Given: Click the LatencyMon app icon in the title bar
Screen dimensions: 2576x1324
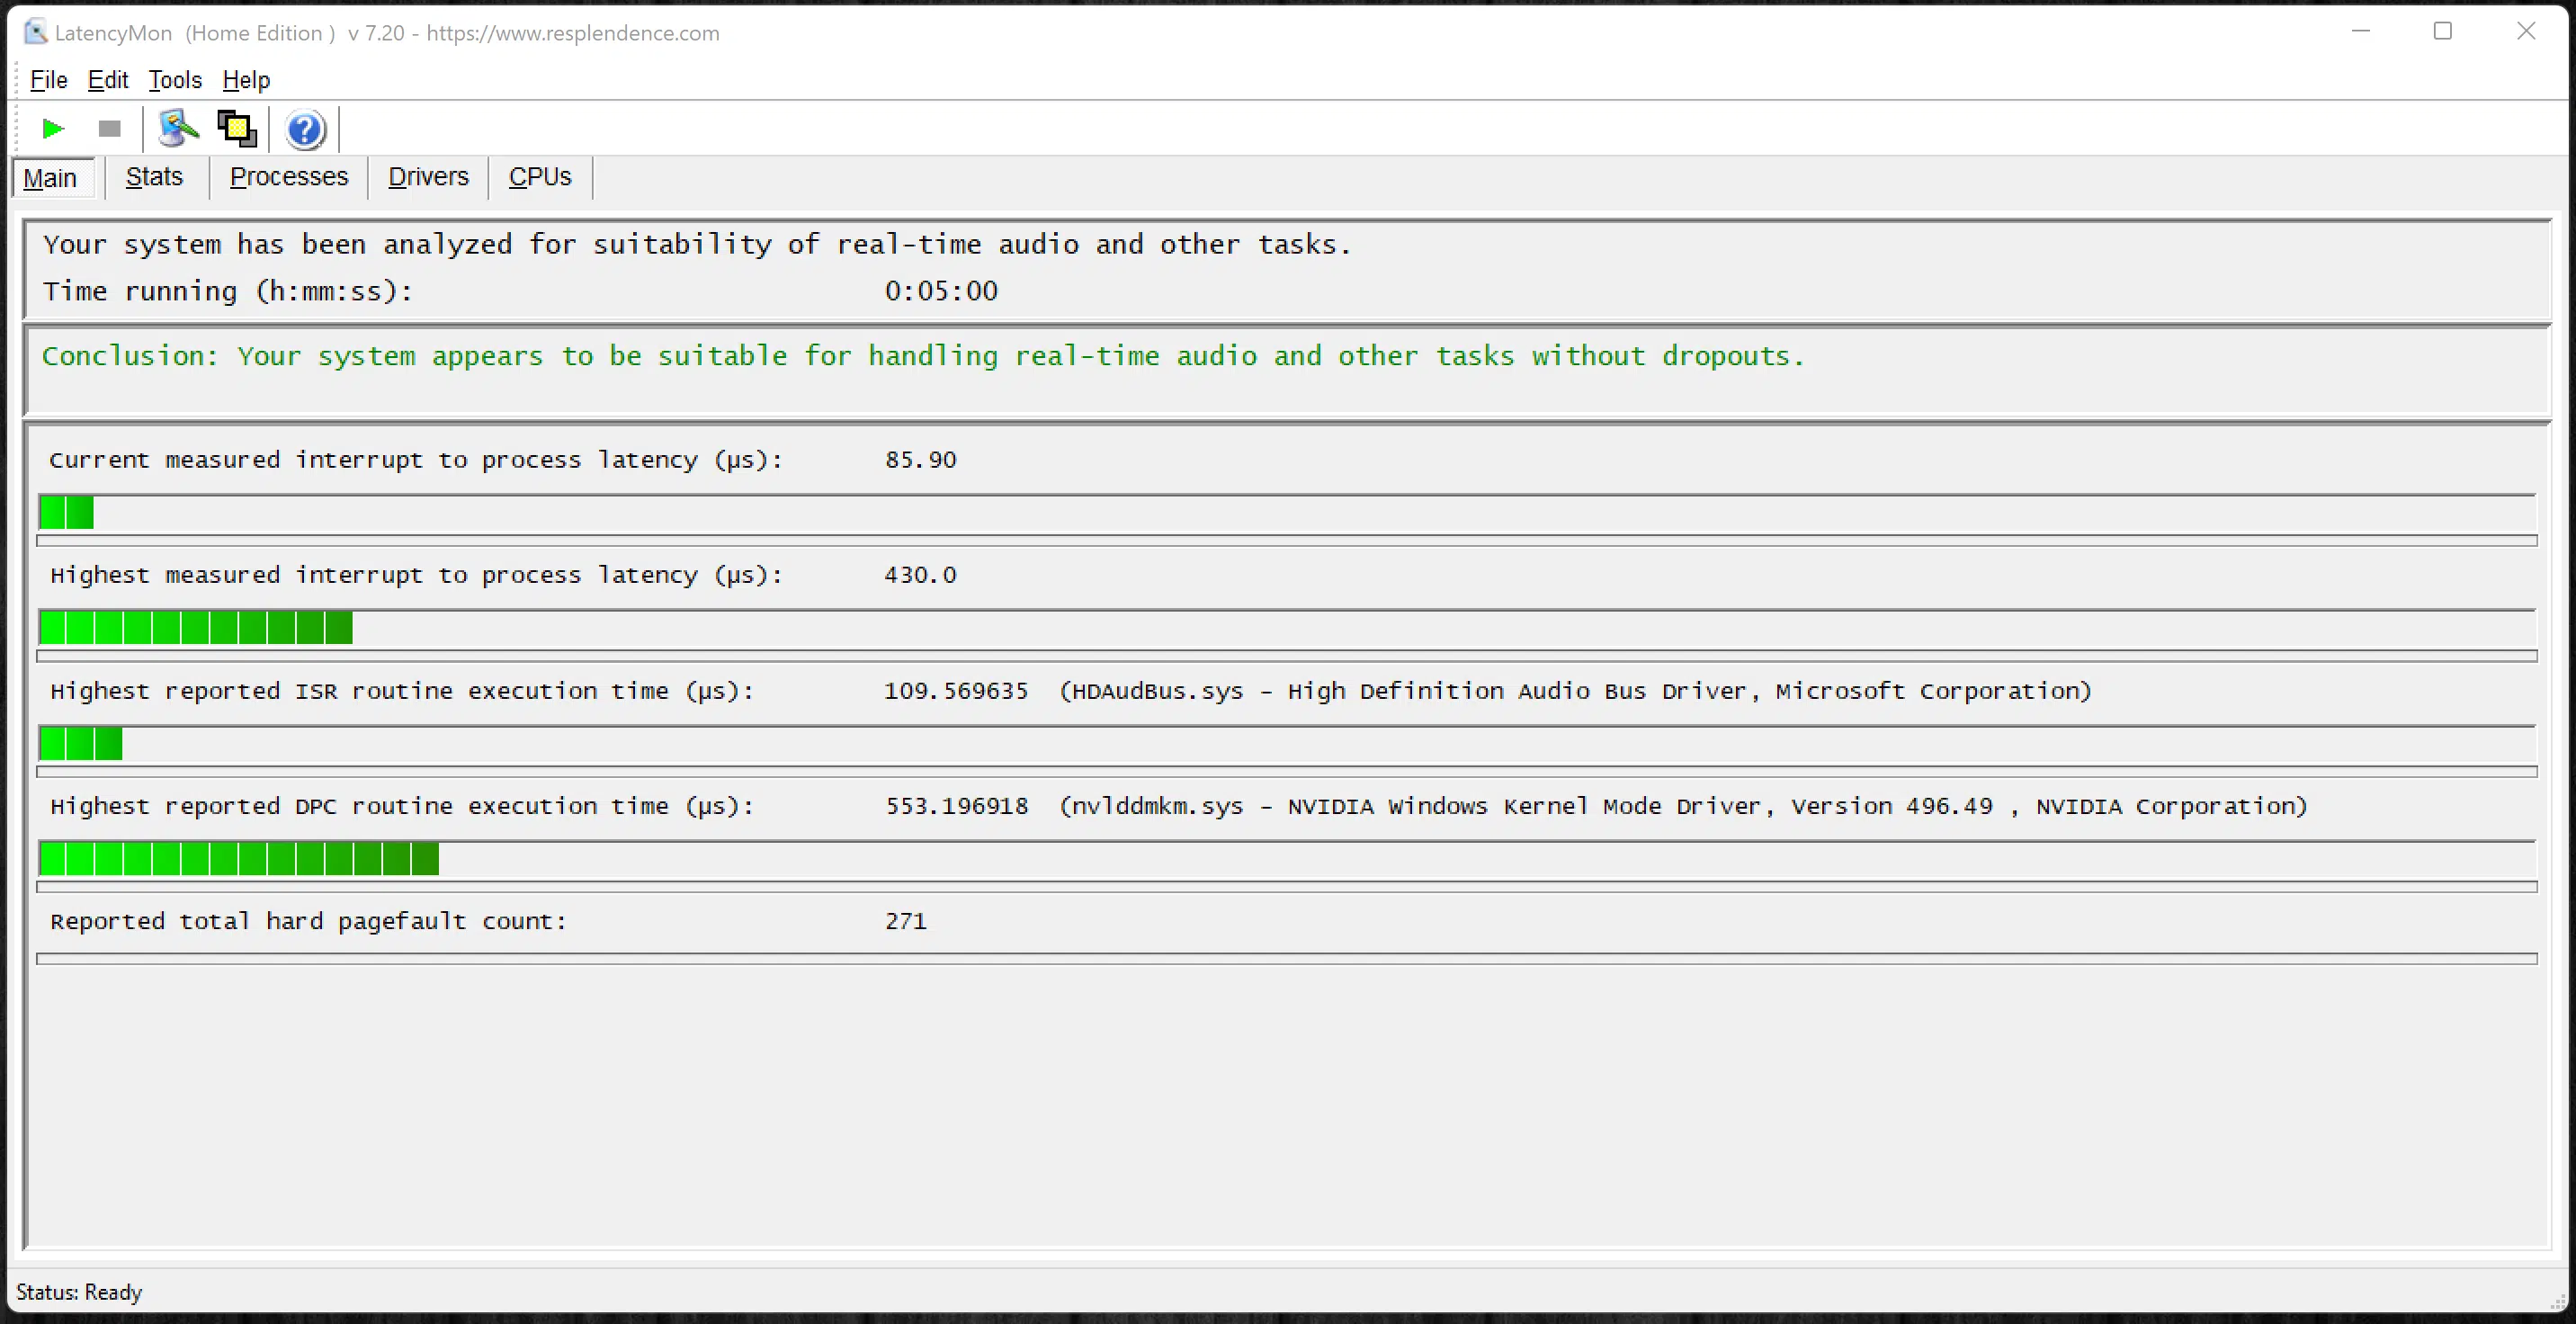Looking at the screenshot, I should click(35, 32).
